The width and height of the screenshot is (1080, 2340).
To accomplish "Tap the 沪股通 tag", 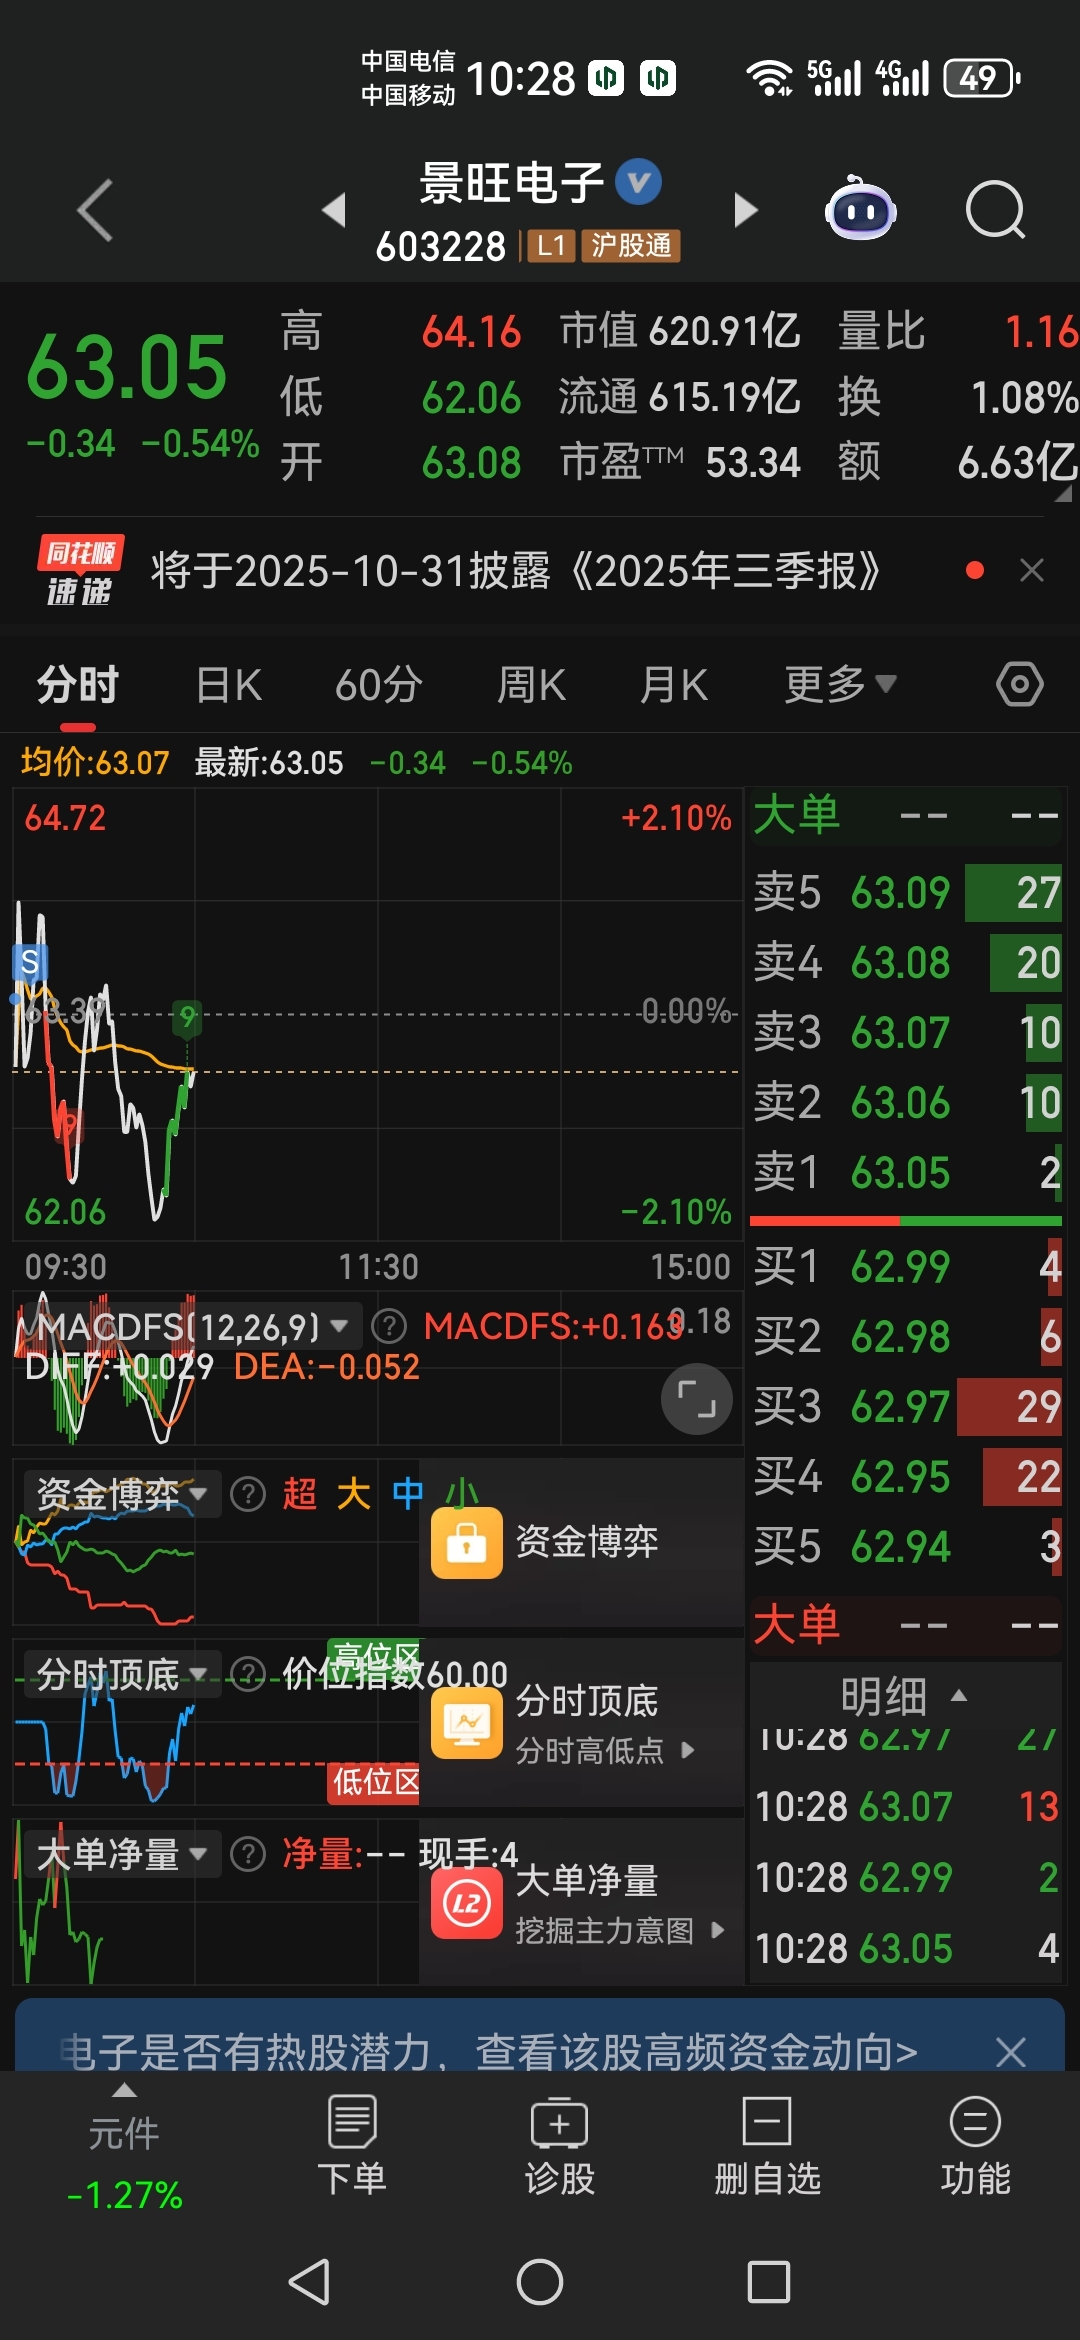I will 631,246.
